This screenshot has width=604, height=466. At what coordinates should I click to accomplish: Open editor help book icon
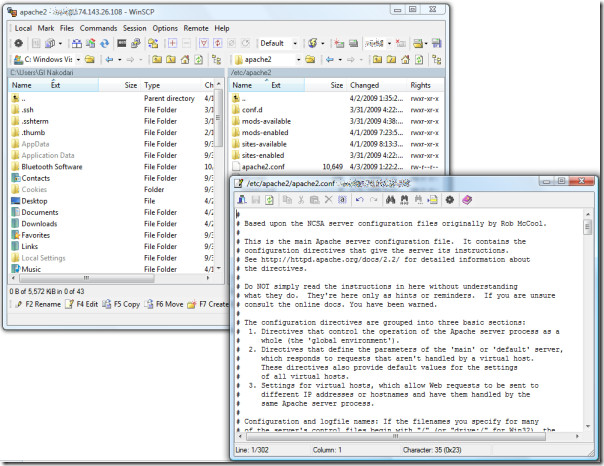click(x=467, y=199)
